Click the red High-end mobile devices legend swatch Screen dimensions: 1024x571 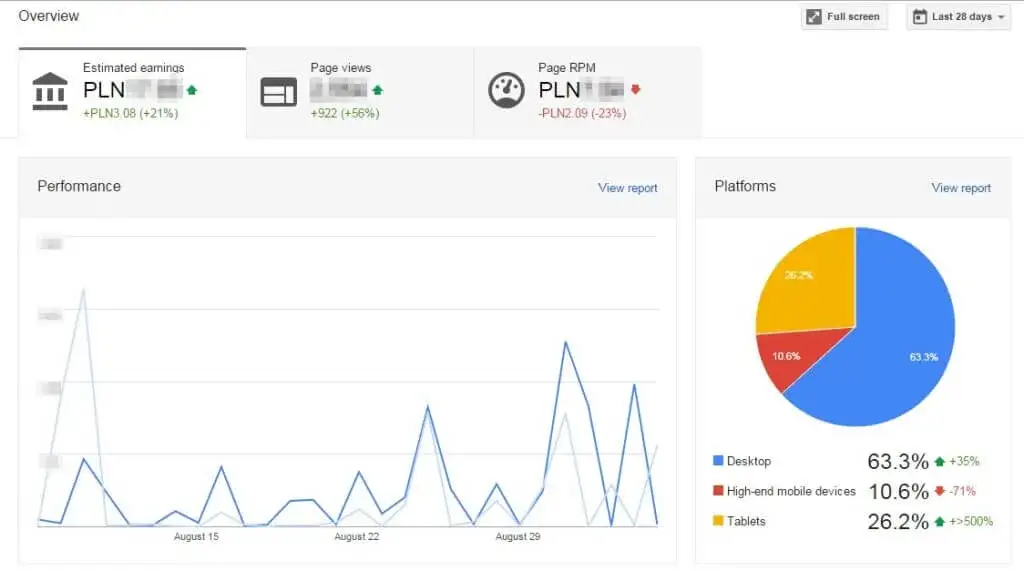[717, 491]
